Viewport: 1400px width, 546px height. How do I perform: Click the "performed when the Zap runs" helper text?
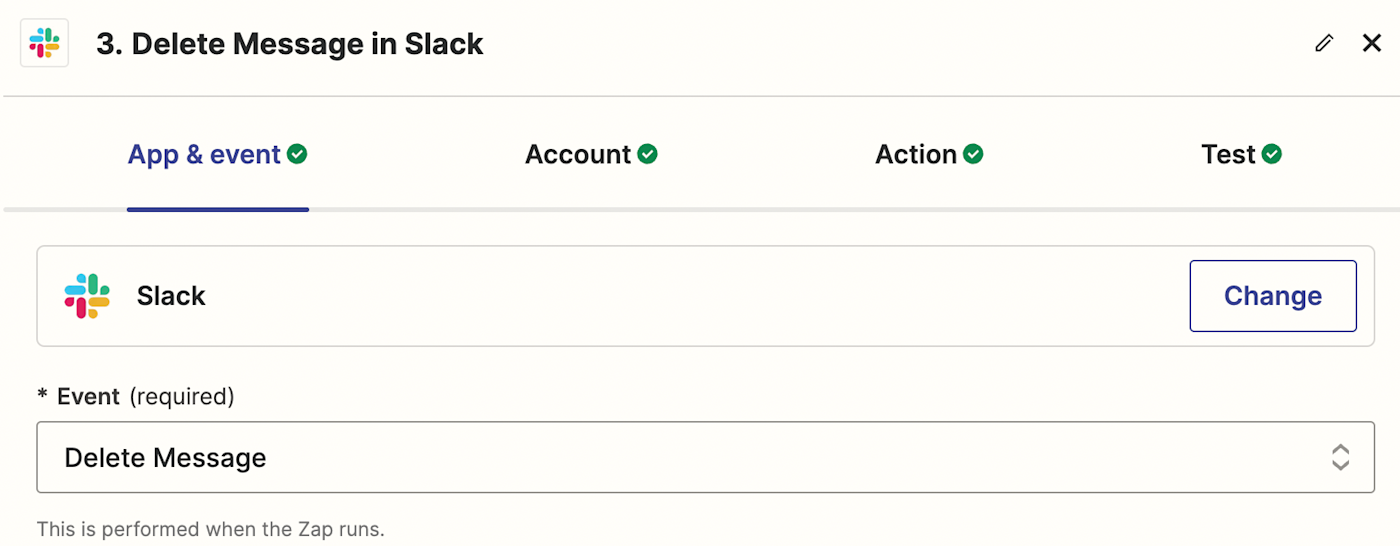(x=210, y=529)
